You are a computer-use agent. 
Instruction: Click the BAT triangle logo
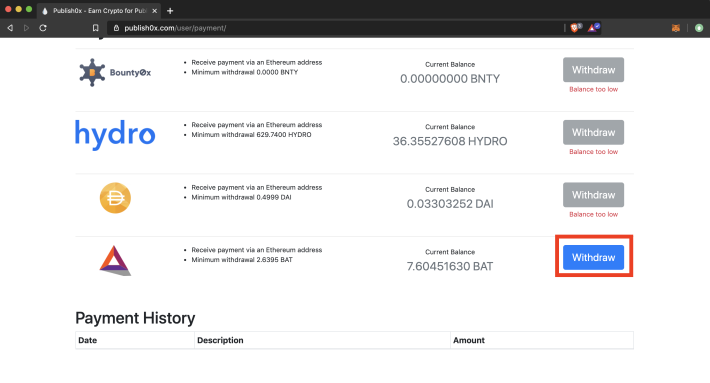tap(115, 260)
